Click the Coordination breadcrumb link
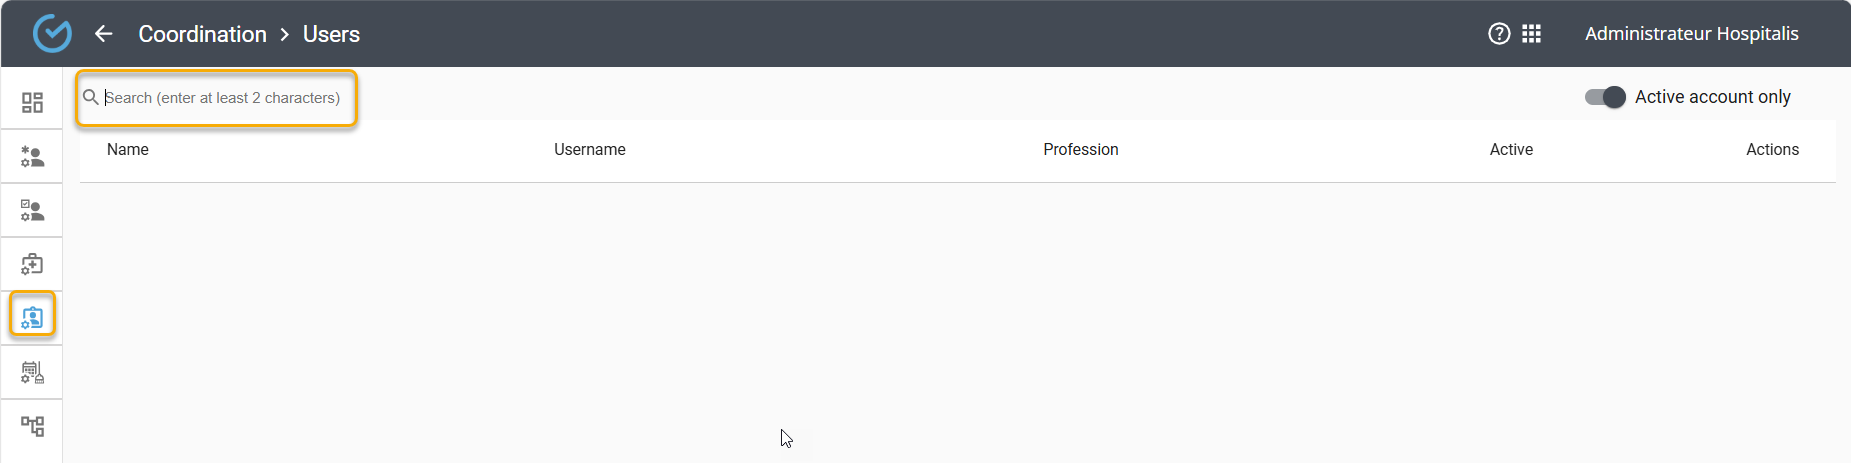1851x463 pixels. point(202,34)
